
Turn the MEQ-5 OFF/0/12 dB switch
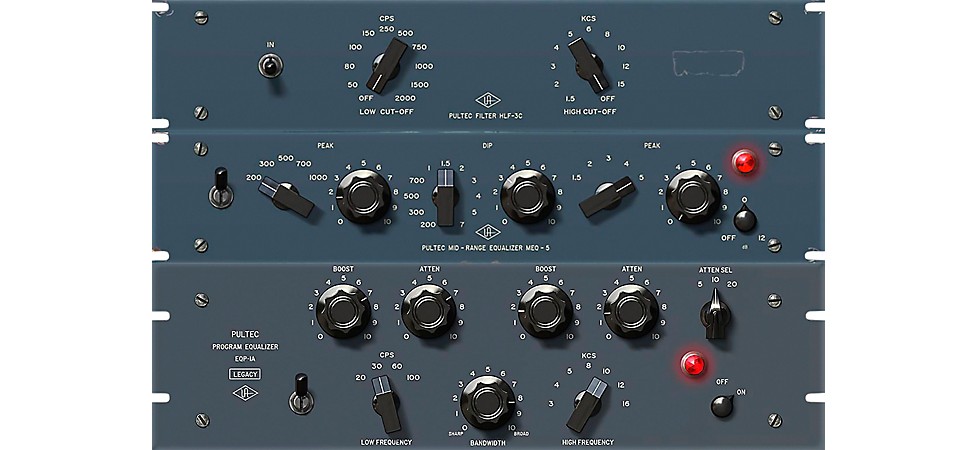pos(744,219)
